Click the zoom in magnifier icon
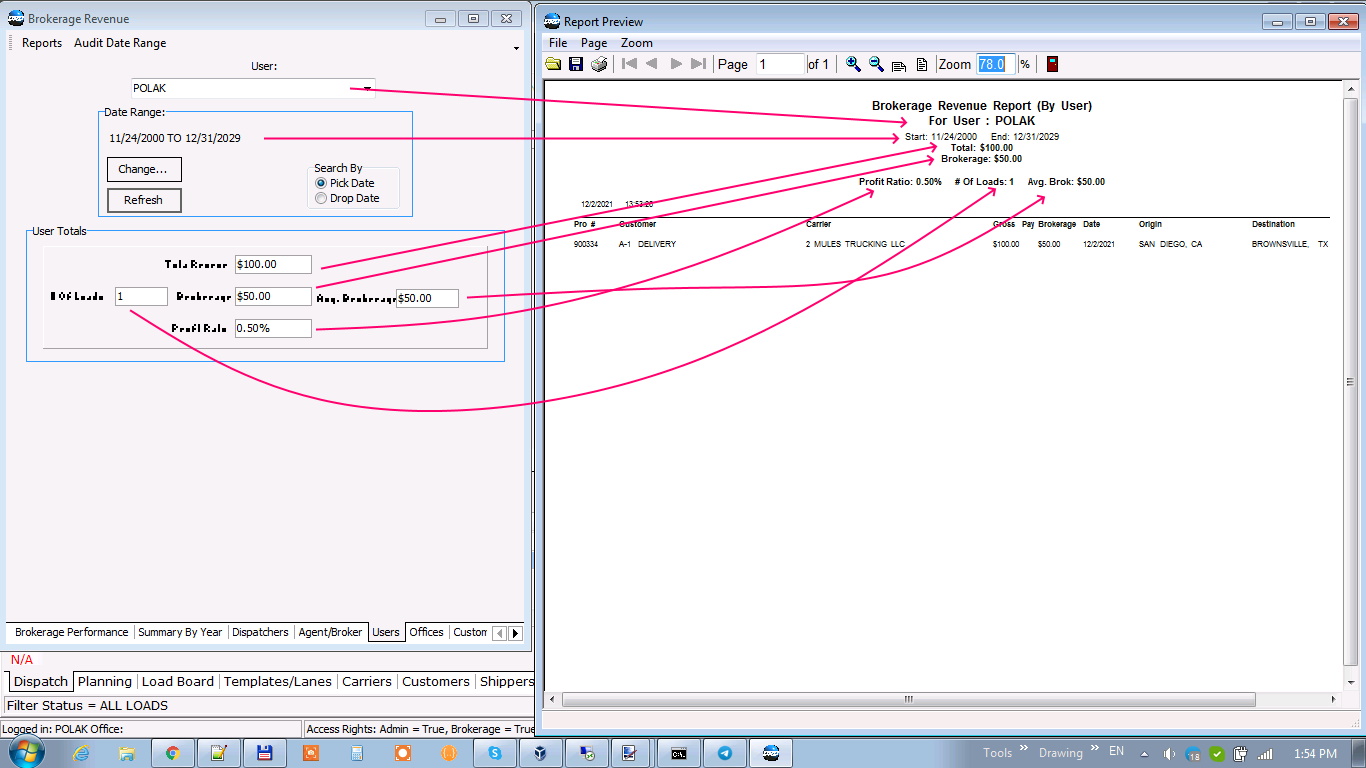1366x768 pixels. point(853,64)
